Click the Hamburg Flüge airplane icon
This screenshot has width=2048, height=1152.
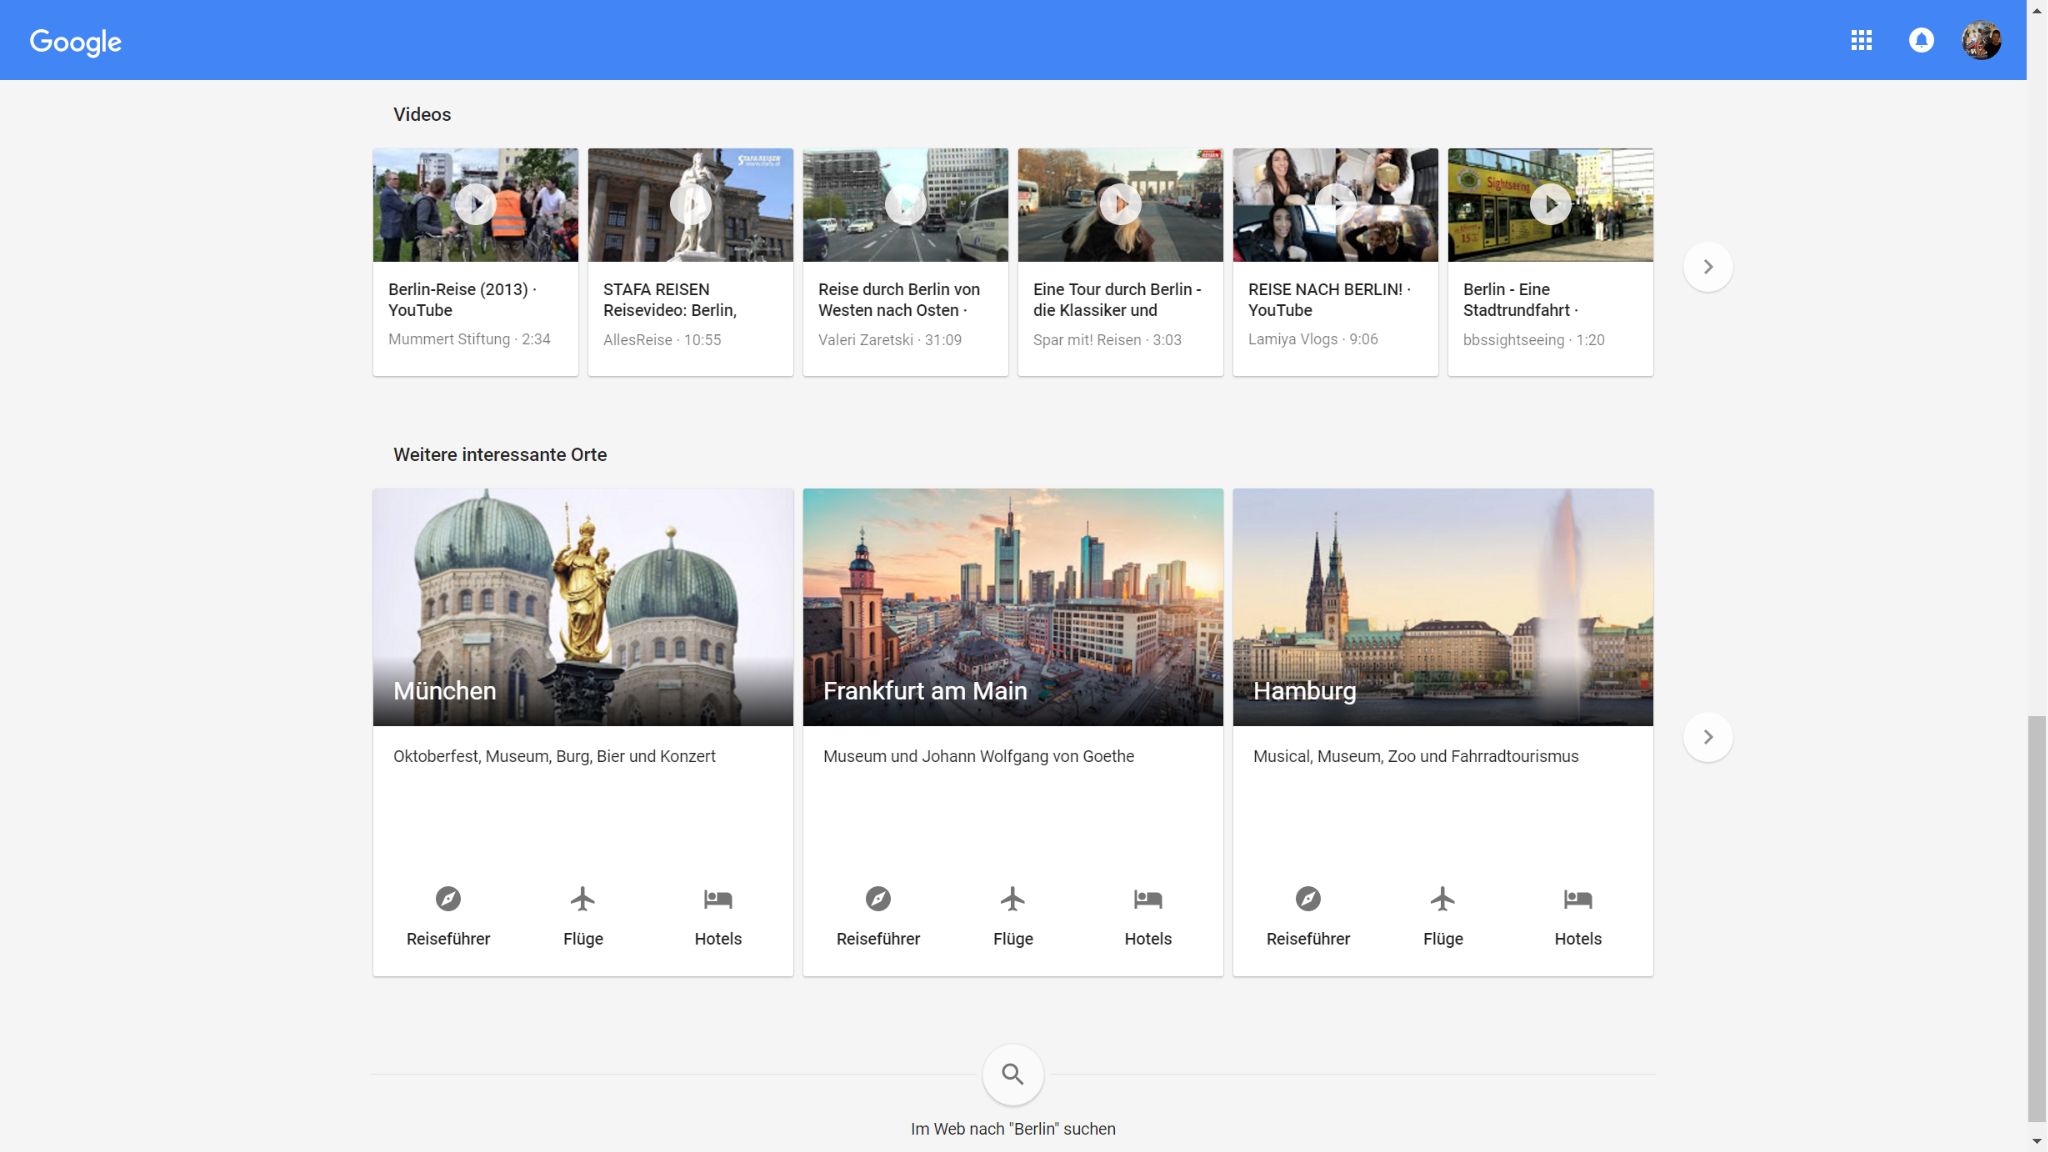point(1443,899)
